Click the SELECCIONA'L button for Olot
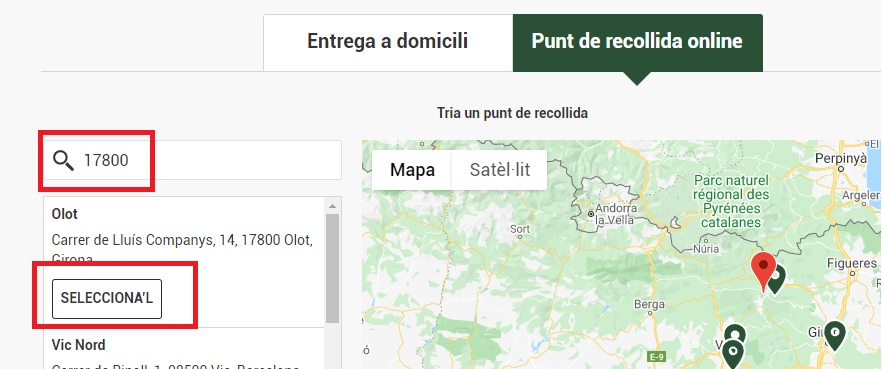 (107, 299)
